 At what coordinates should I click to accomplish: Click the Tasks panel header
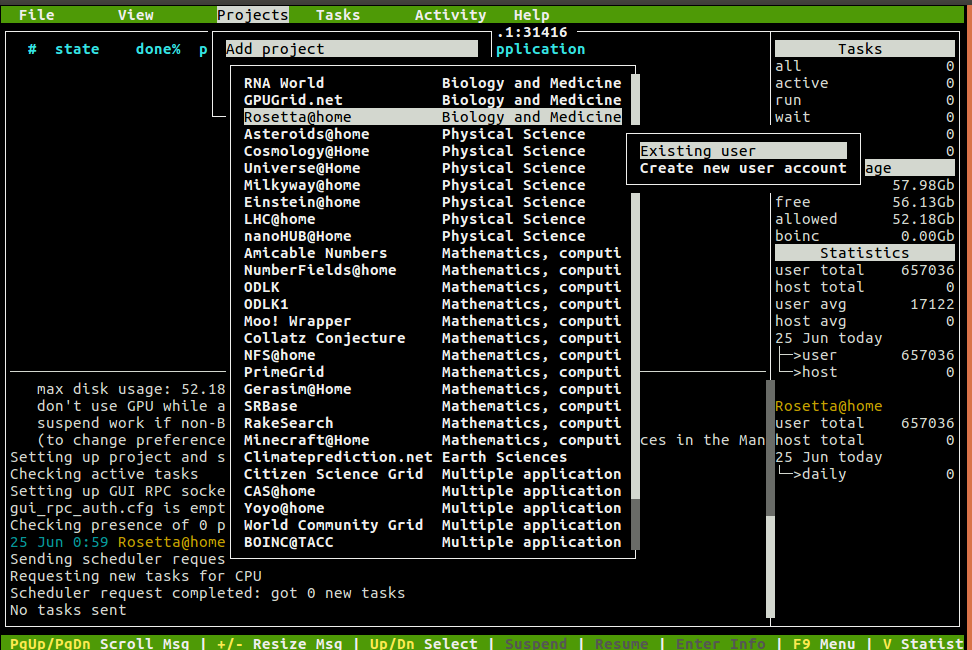(865, 49)
